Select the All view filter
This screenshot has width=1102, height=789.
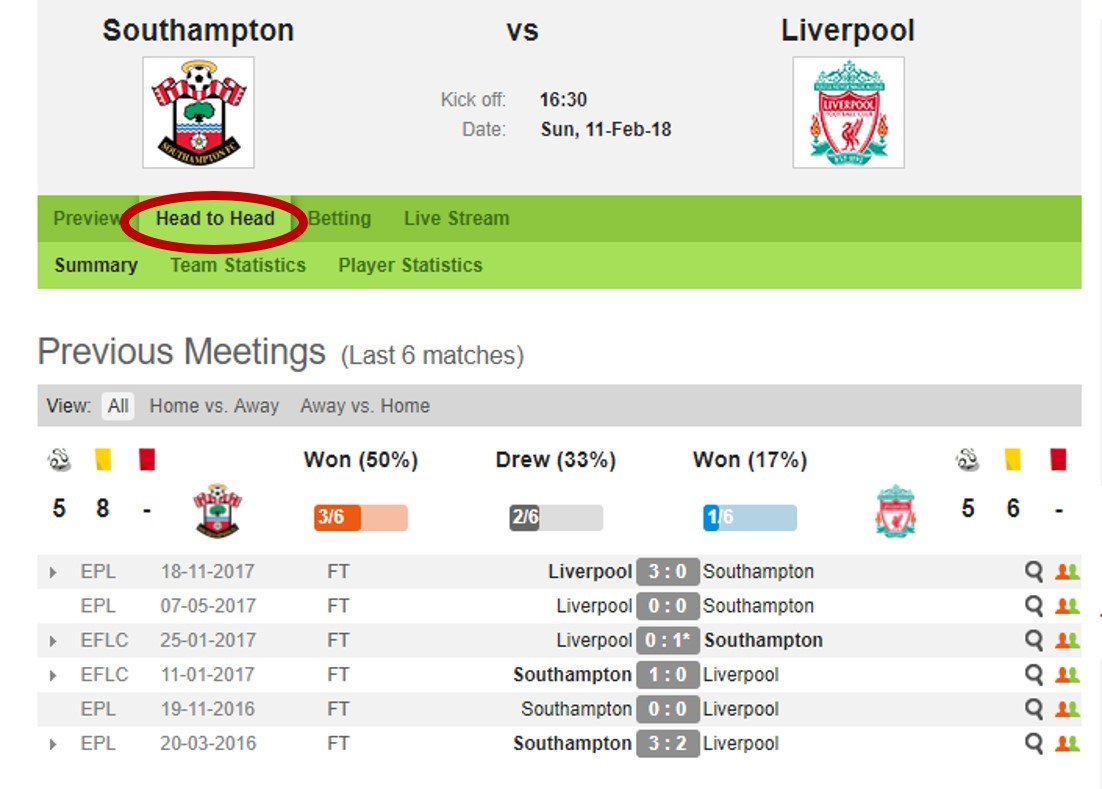tap(117, 406)
